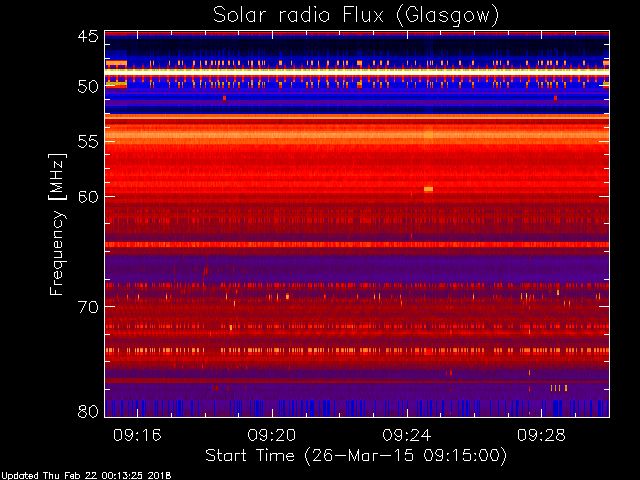Click the 09:16 time axis label
This screenshot has width=640, height=480.
(137, 435)
